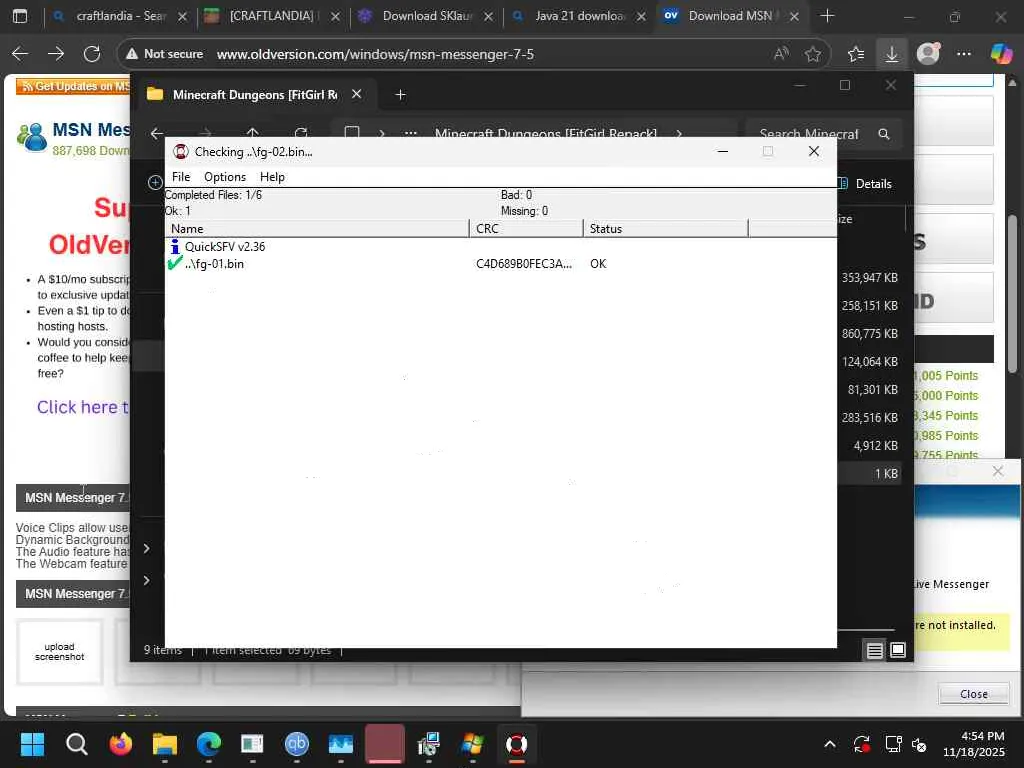Select the 860,775 KB file row in Explorer
The image size is (1024, 768).
(869, 334)
